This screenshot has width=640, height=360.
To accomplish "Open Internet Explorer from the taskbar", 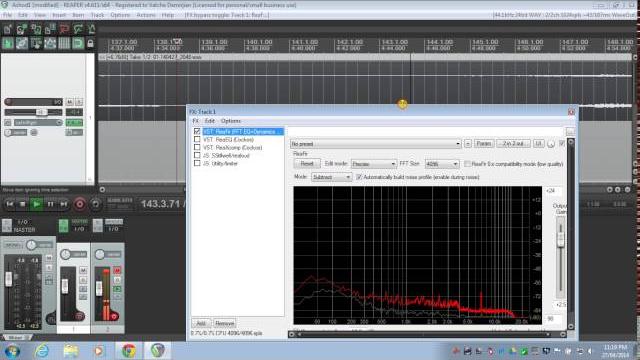I will (41, 351).
